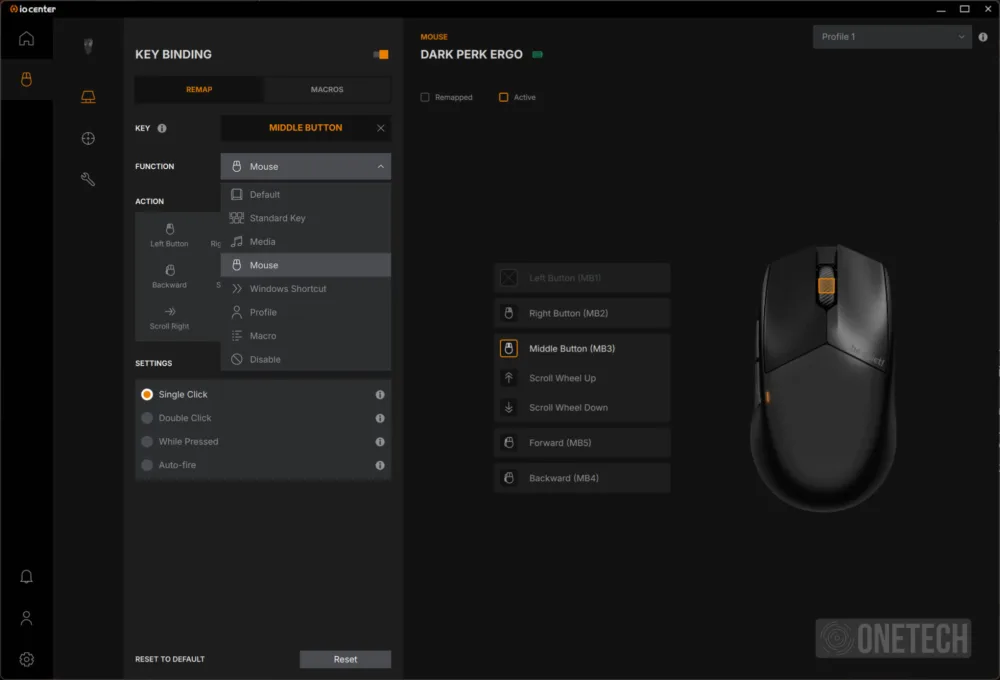Viewport: 1000px width, 680px height.
Task: Collapse the Function dropdown showing Mouse
Action: click(x=305, y=166)
